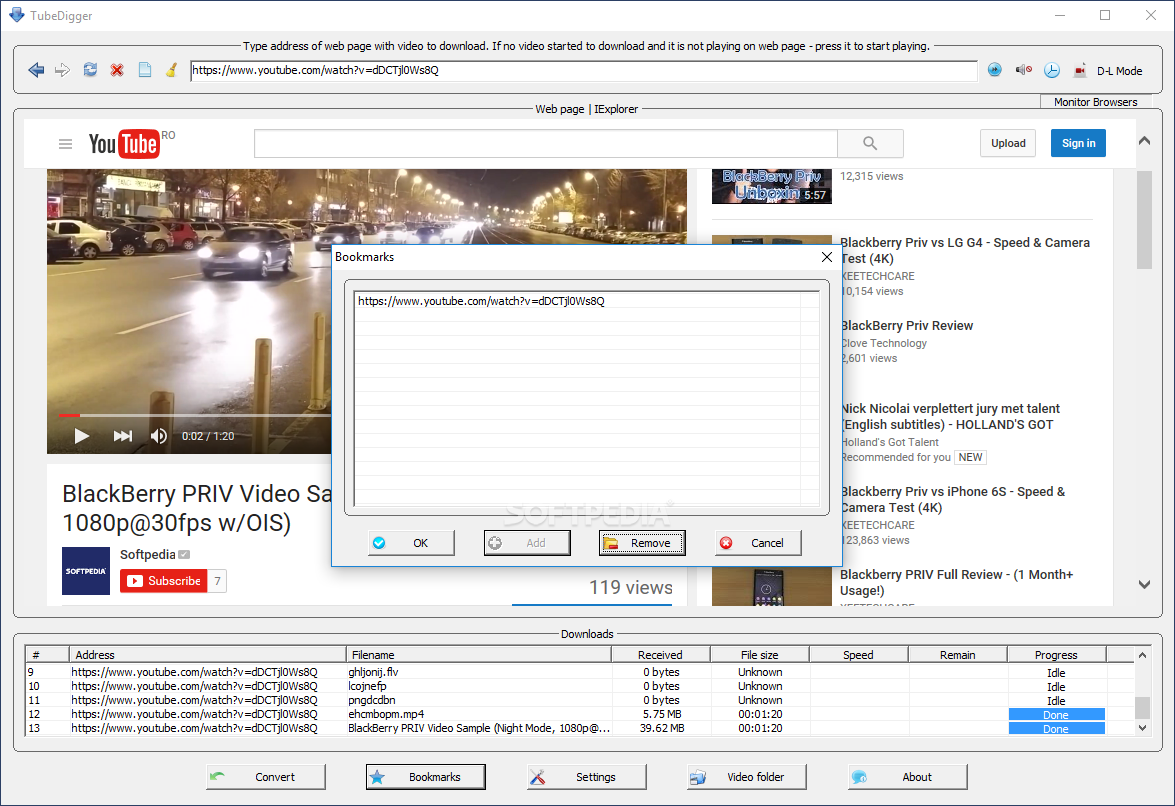Sort downloads by Received column header
The width and height of the screenshot is (1175, 806).
coord(661,655)
